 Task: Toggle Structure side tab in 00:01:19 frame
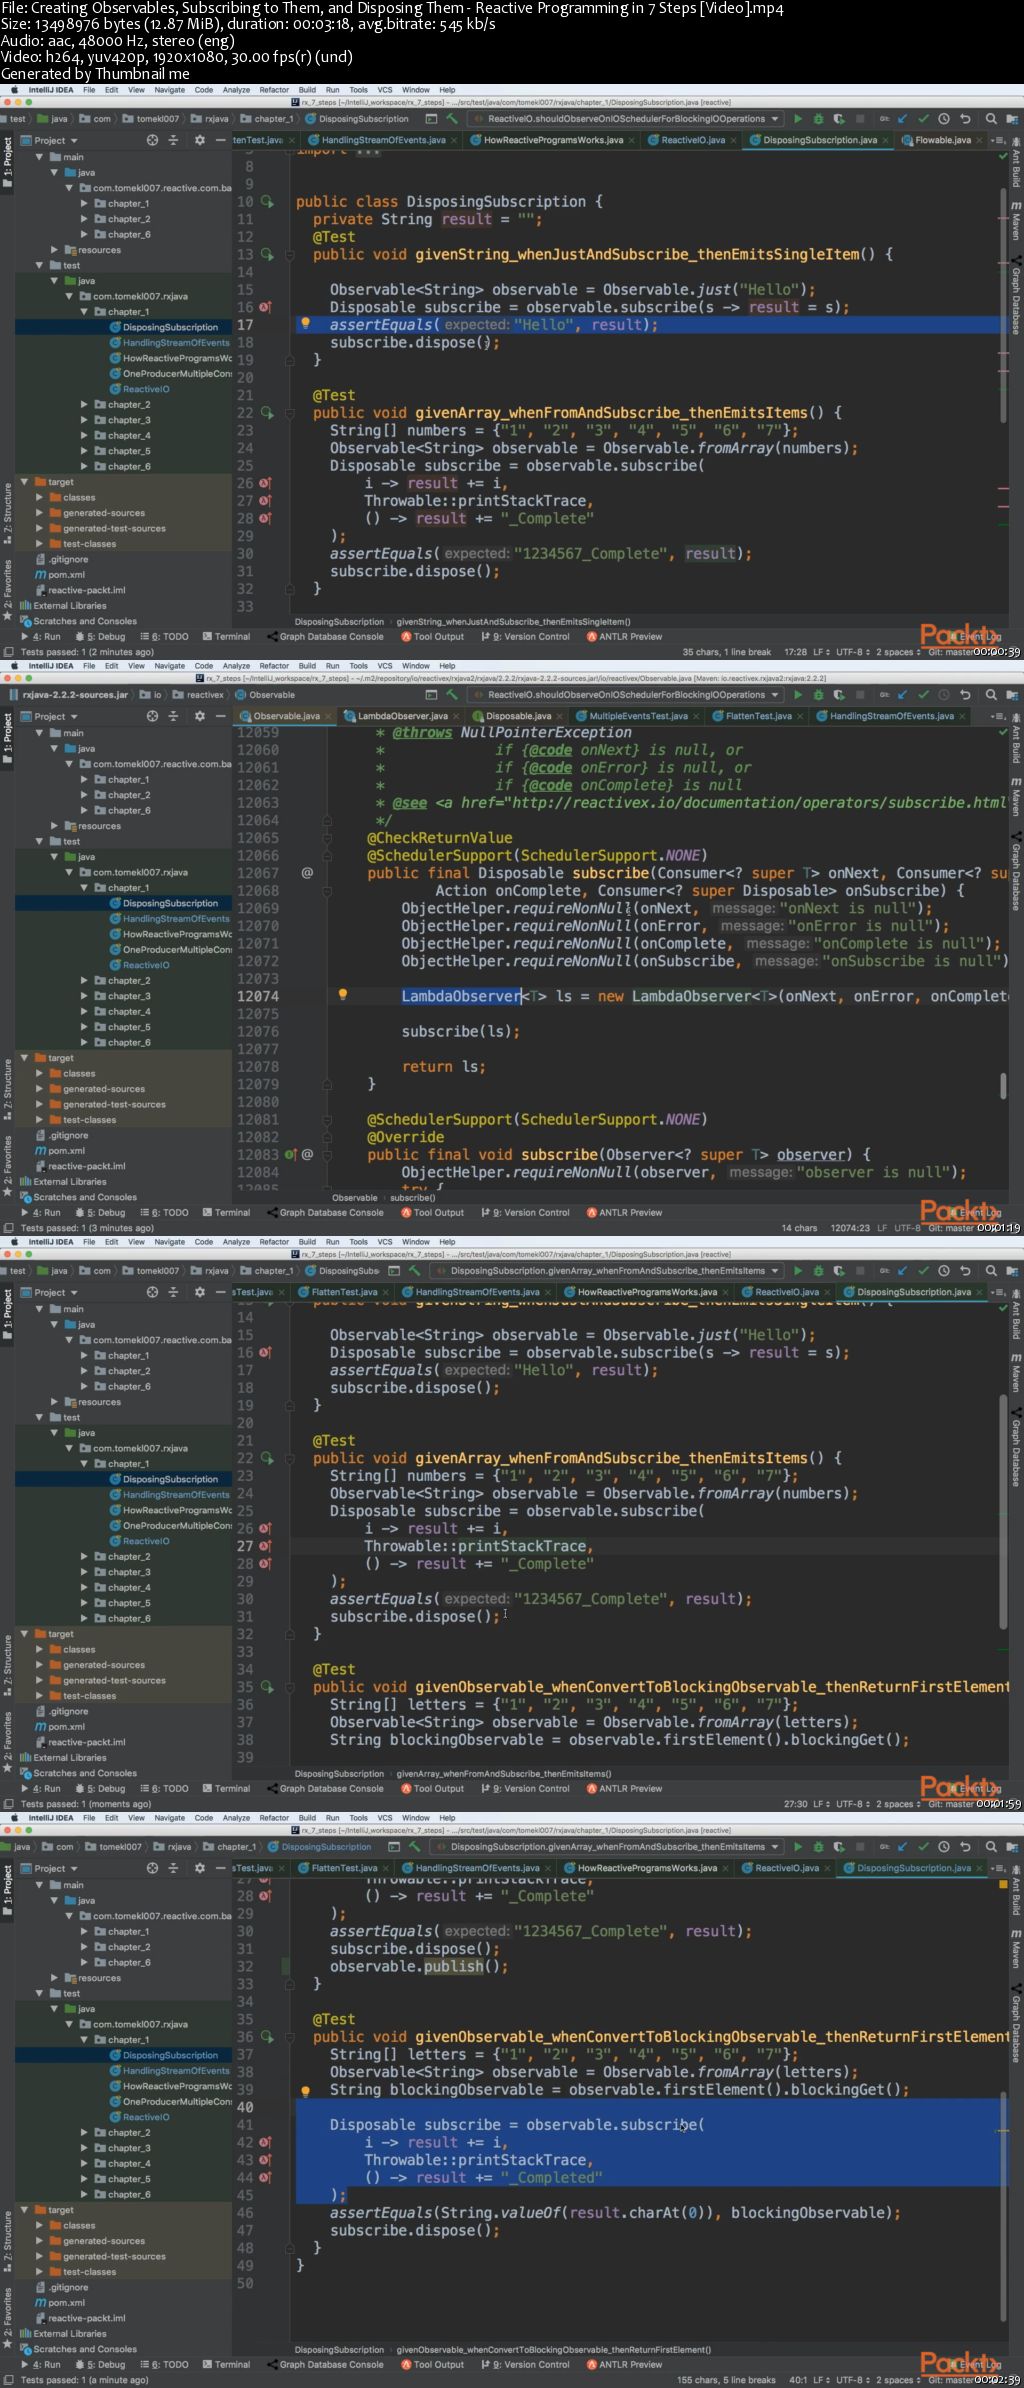tap(7, 1090)
